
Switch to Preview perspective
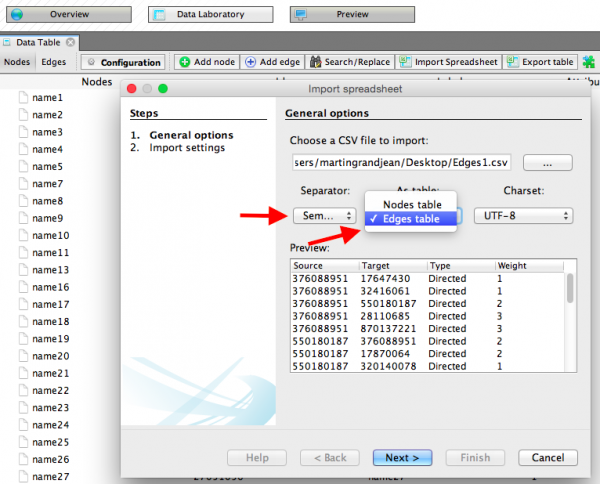(338, 15)
